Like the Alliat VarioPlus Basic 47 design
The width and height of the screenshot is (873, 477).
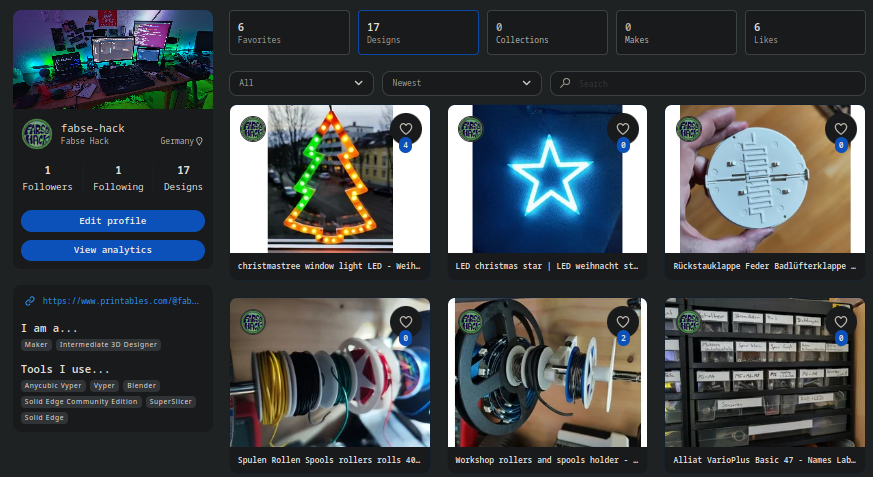click(841, 321)
